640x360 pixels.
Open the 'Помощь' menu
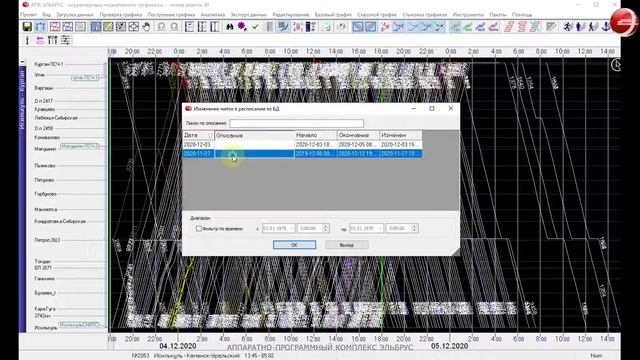(522, 15)
